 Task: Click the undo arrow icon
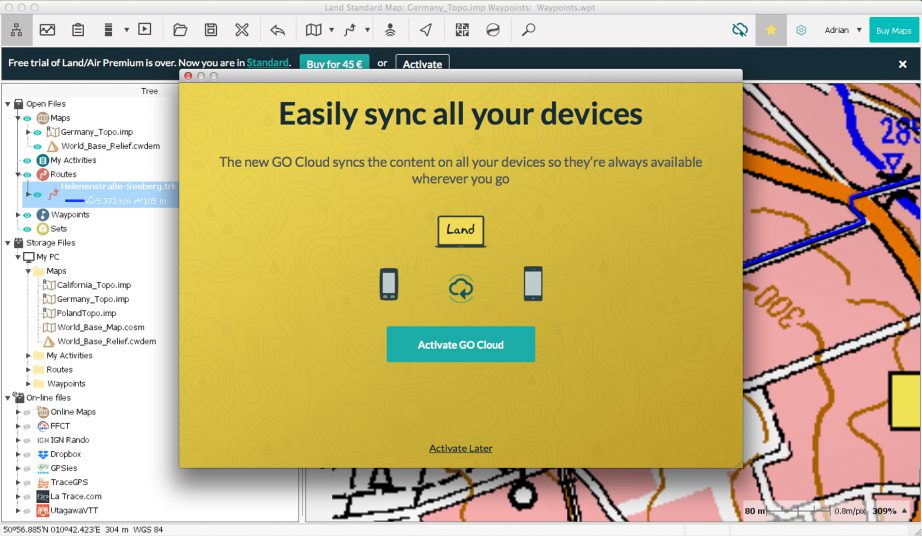click(x=277, y=30)
